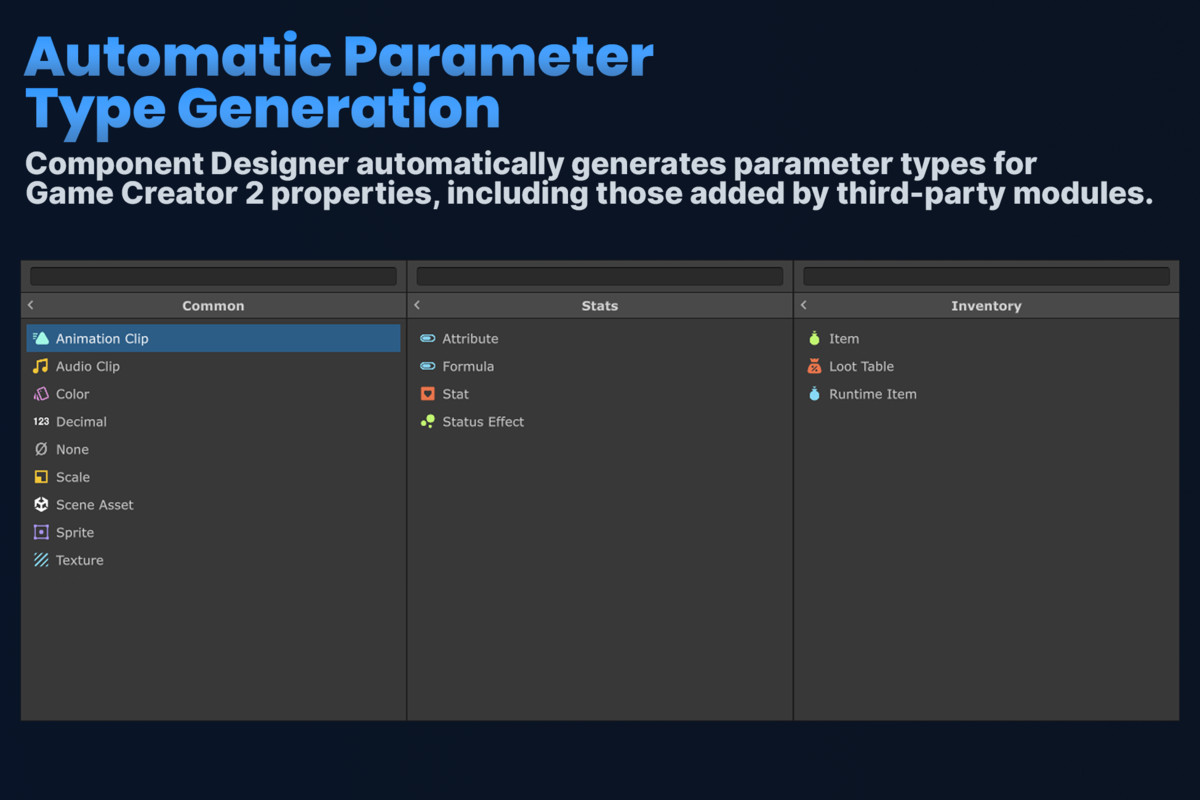The width and height of the screenshot is (1200, 800).
Task: Click the Common header title
Action: pyautogui.click(x=213, y=306)
